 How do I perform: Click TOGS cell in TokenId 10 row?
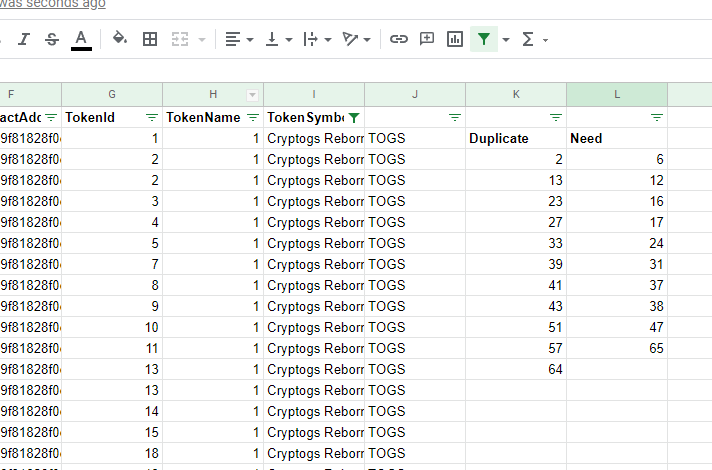coord(415,327)
